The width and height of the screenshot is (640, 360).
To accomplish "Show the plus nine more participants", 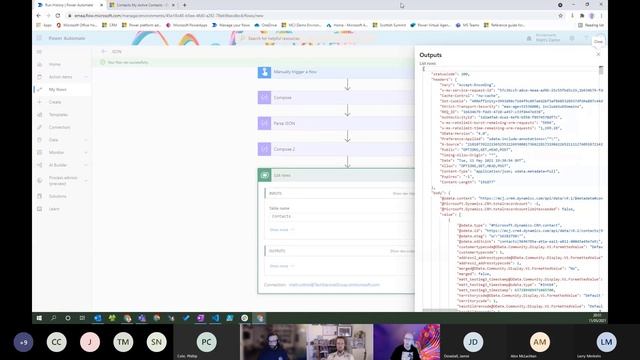I will (23, 342).
